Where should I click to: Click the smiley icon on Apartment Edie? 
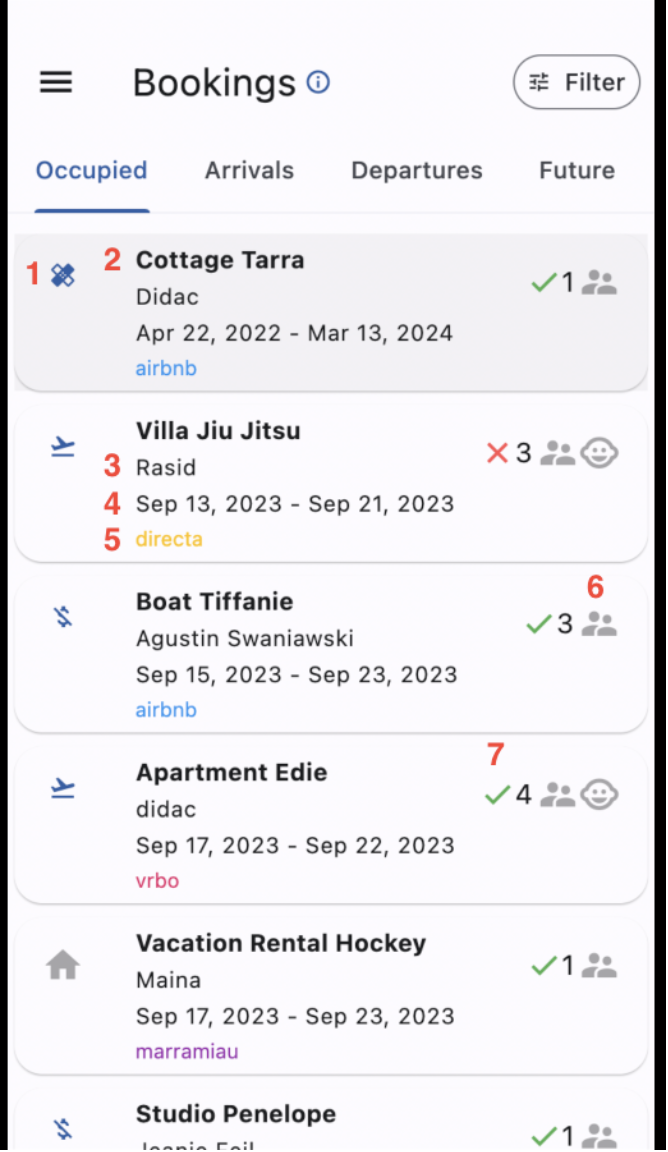point(599,793)
